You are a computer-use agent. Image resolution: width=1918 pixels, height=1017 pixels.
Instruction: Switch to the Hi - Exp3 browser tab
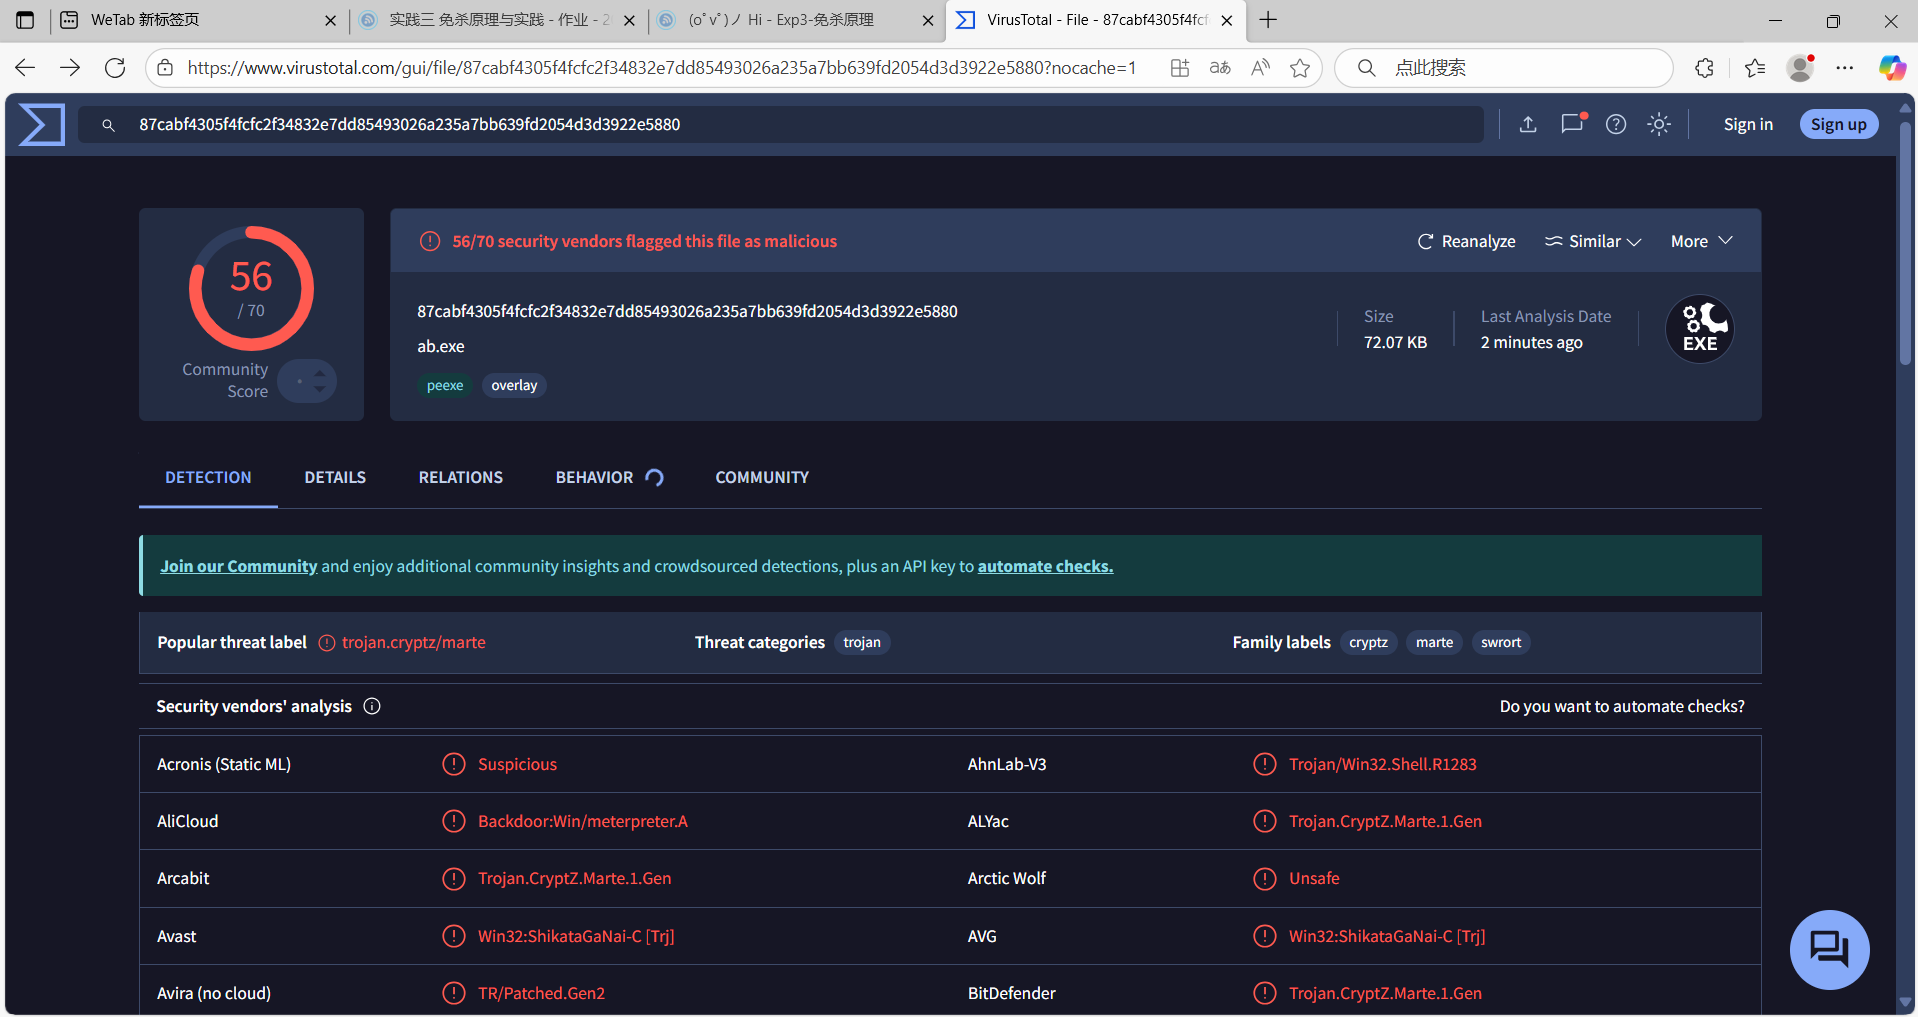tap(797, 20)
